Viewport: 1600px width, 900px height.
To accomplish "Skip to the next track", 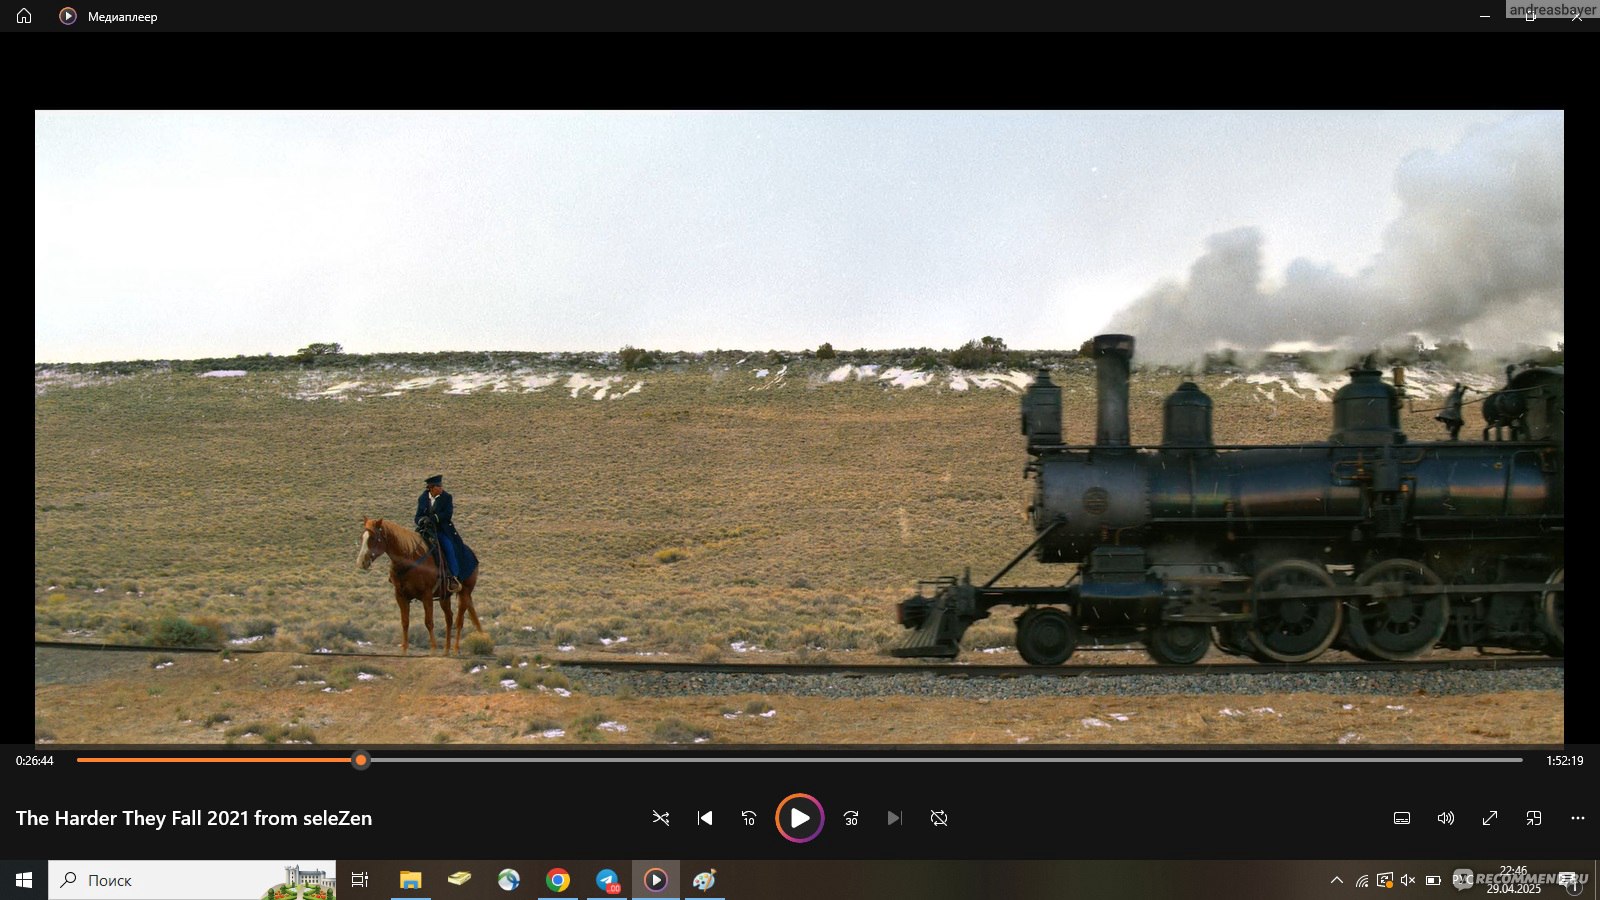I will (895, 818).
